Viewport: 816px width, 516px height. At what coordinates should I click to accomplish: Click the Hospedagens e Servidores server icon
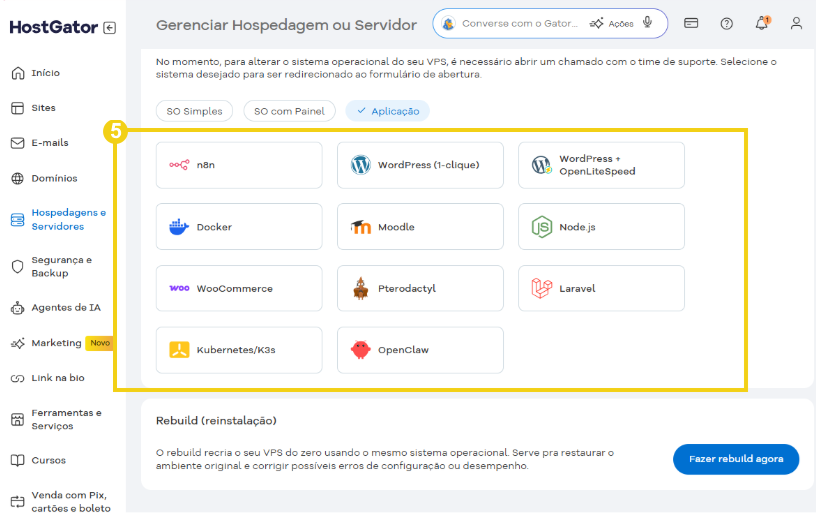click(x=18, y=220)
